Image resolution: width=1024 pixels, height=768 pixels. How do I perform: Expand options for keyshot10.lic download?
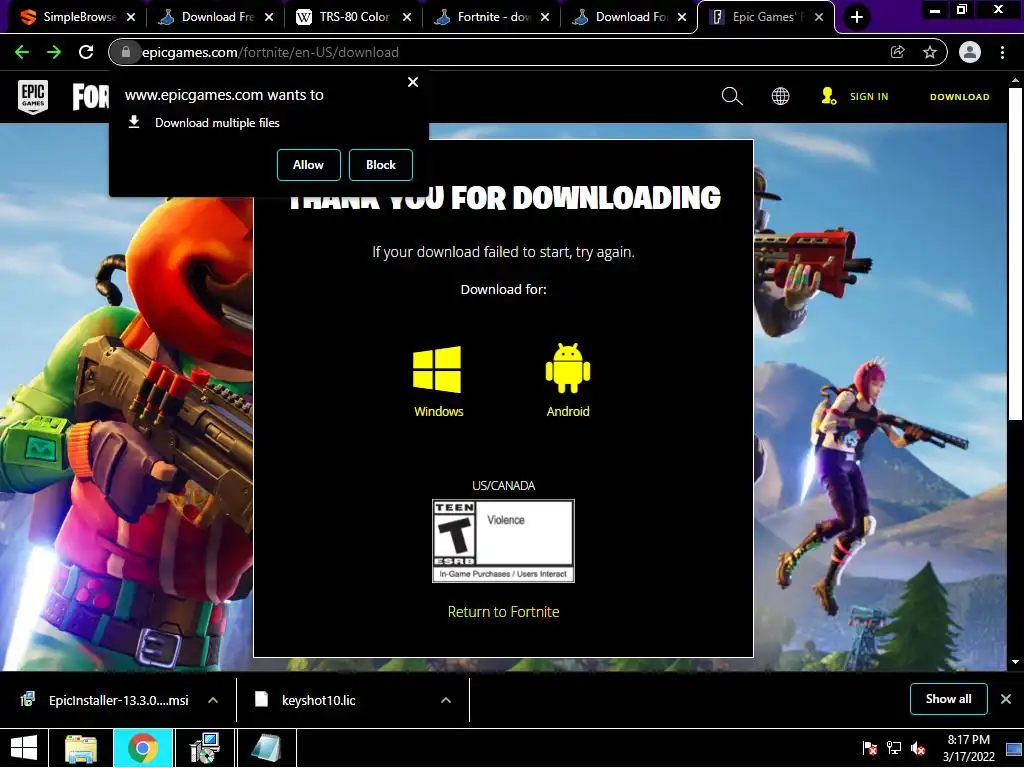point(446,700)
